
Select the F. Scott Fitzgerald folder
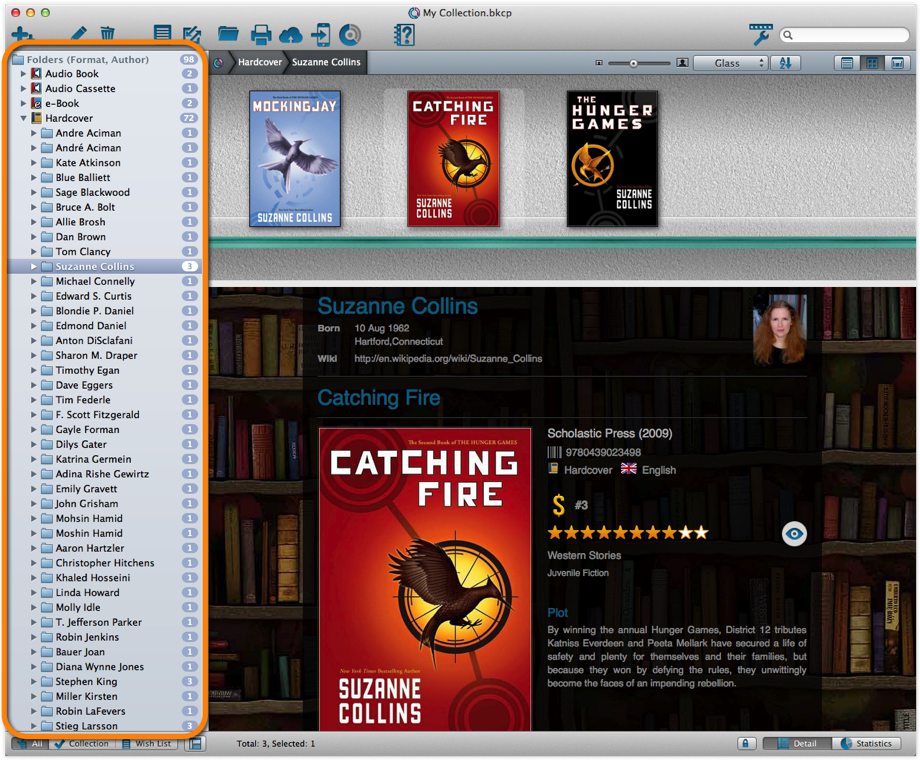point(104,414)
